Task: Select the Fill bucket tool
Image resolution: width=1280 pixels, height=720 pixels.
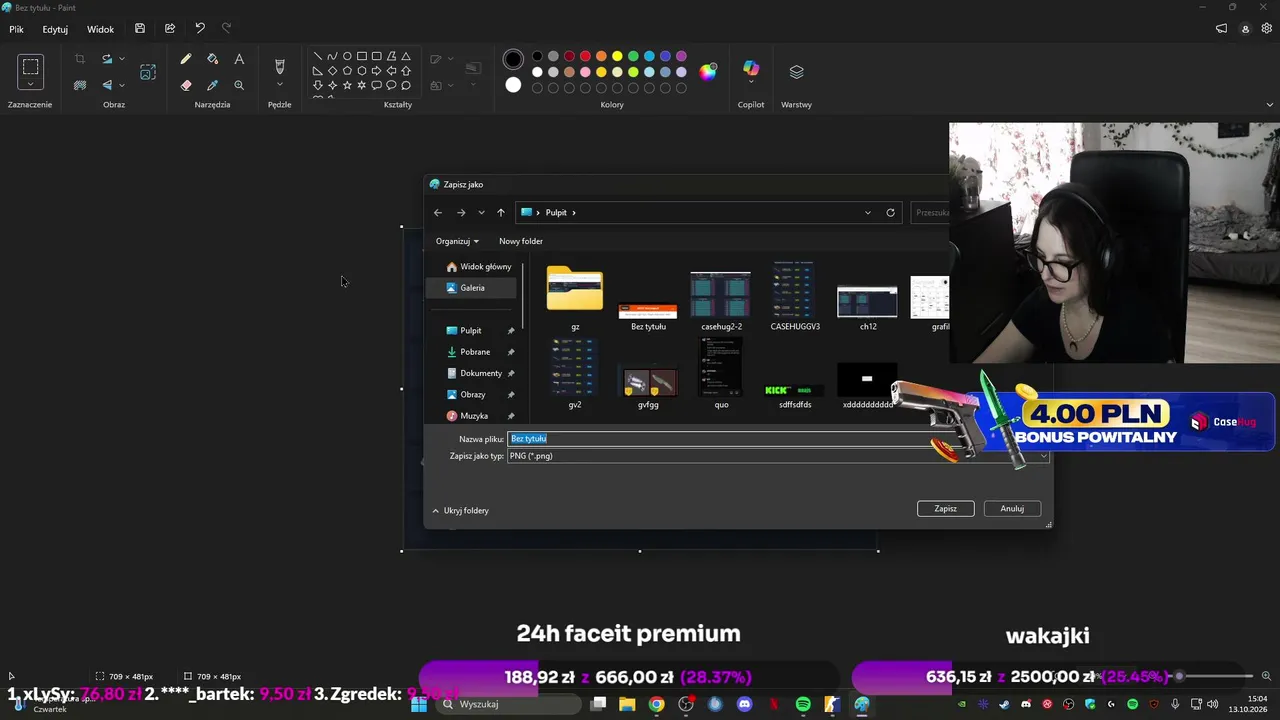Action: click(212, 59)
